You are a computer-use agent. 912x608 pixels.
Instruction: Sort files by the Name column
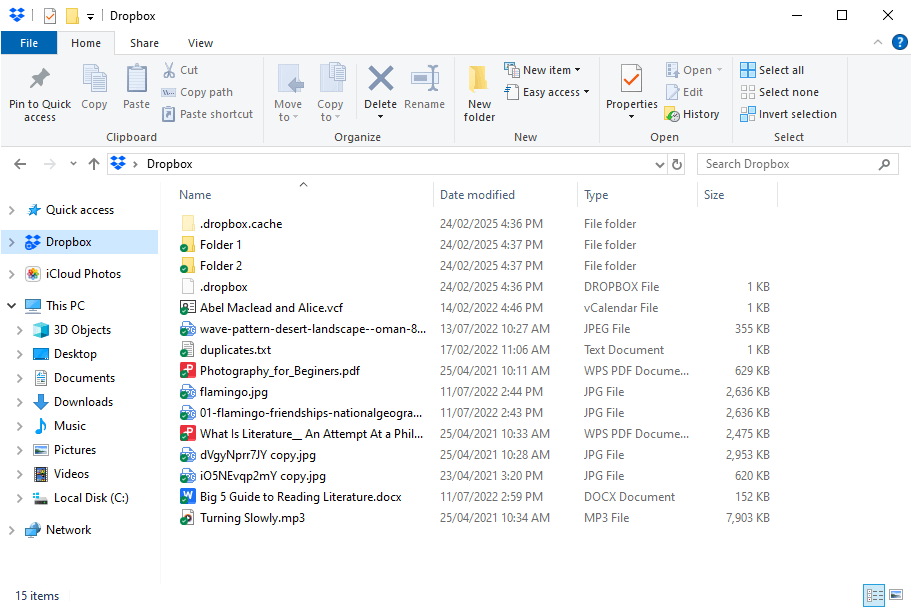pos(195,195)
